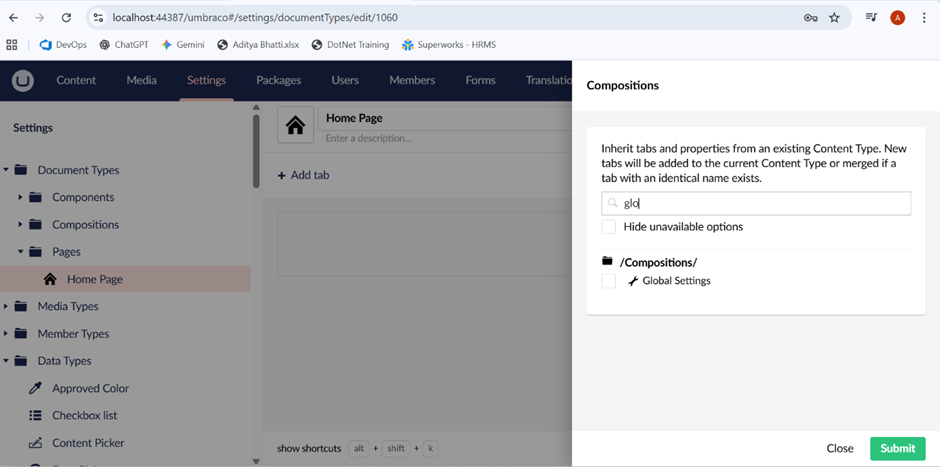Expand the Components folder
Screen dimensions: 940x467
click(x=20, y=197)
